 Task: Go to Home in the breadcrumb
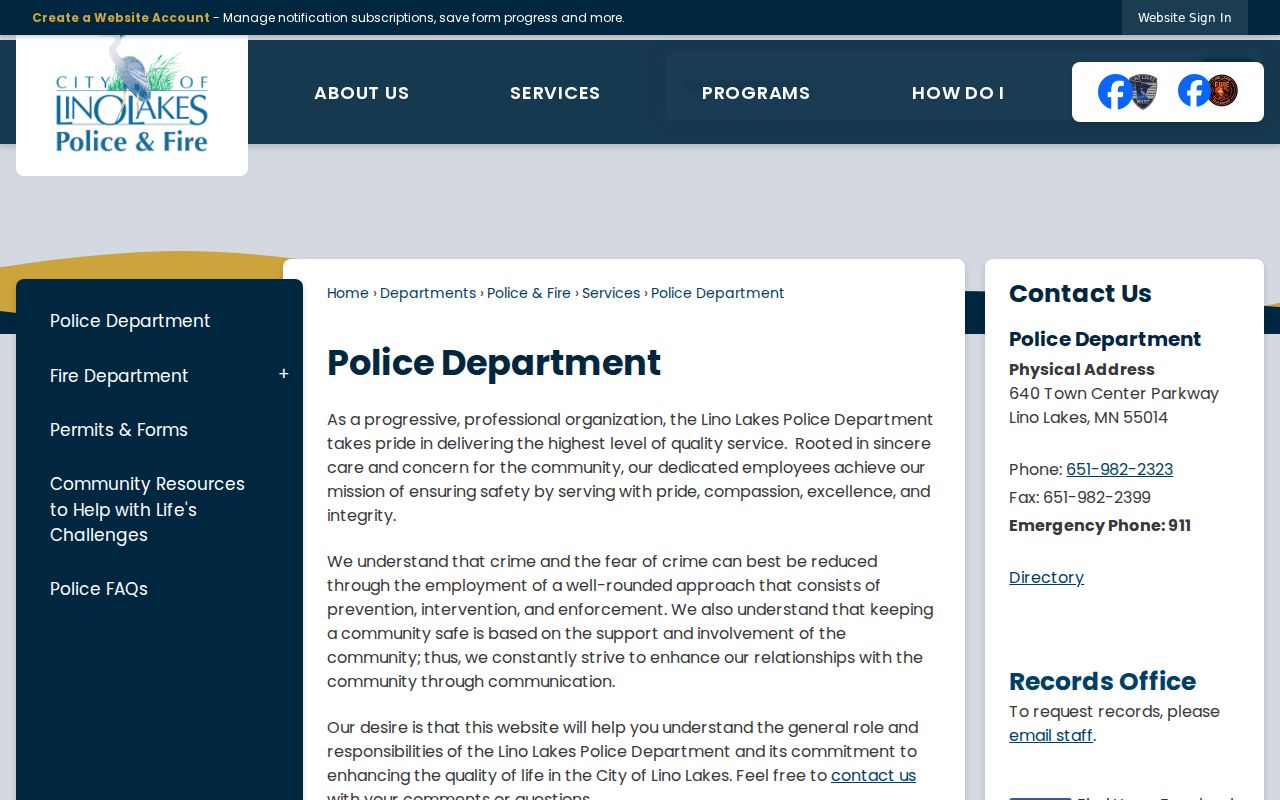tap(348, 293)
